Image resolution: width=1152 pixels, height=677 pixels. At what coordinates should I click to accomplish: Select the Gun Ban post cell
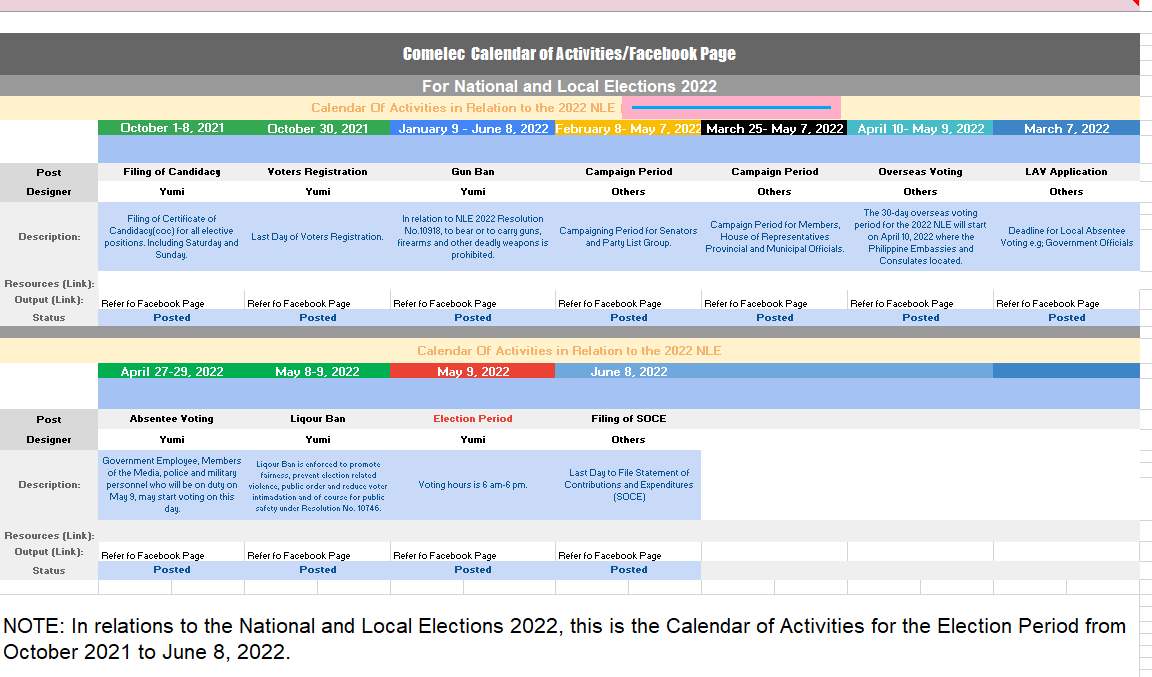(x=473, y=171)
